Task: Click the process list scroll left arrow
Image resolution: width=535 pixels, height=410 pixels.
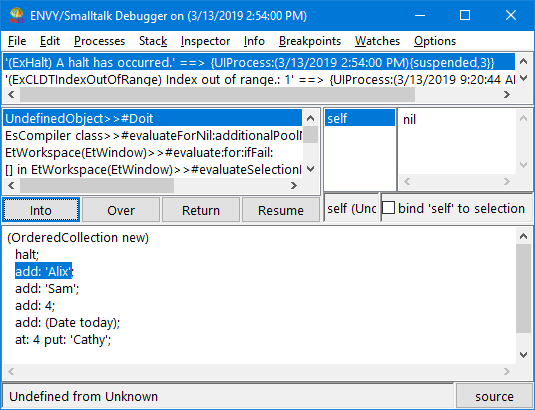Action: (x=11, y=94)
